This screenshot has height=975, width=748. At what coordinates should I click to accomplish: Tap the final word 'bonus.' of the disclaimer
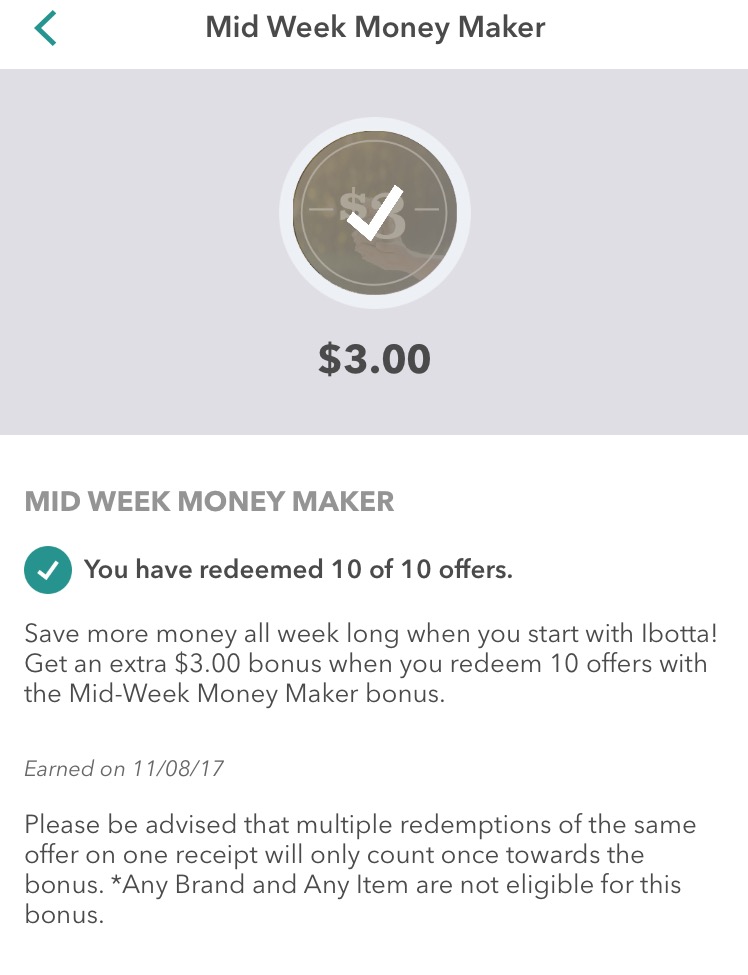click(64, 915)
